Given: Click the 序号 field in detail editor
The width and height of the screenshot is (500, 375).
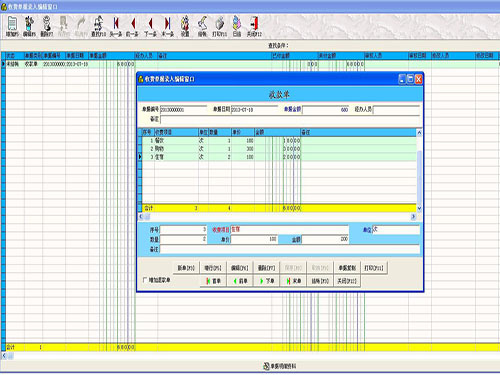Looking at the screenshot, I should (x=184, y=230).
